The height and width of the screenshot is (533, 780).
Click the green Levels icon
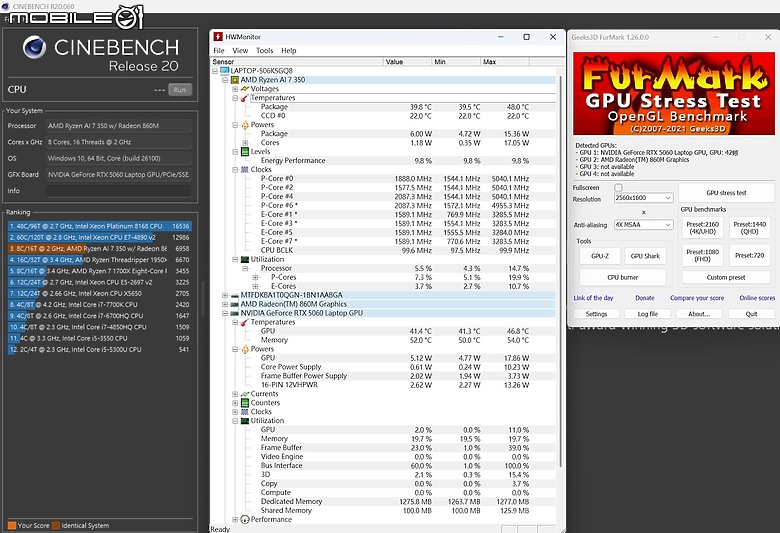tap(245, 151)
